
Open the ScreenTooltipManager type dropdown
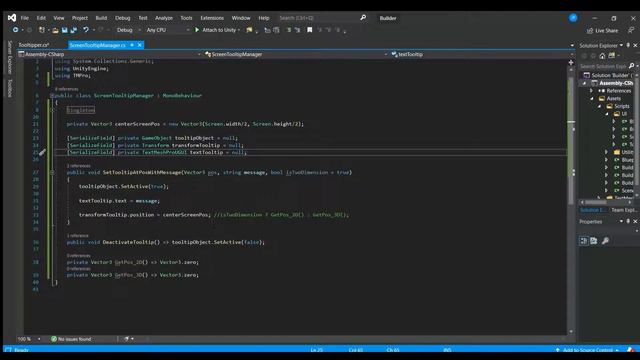click(x=296, y=54)
